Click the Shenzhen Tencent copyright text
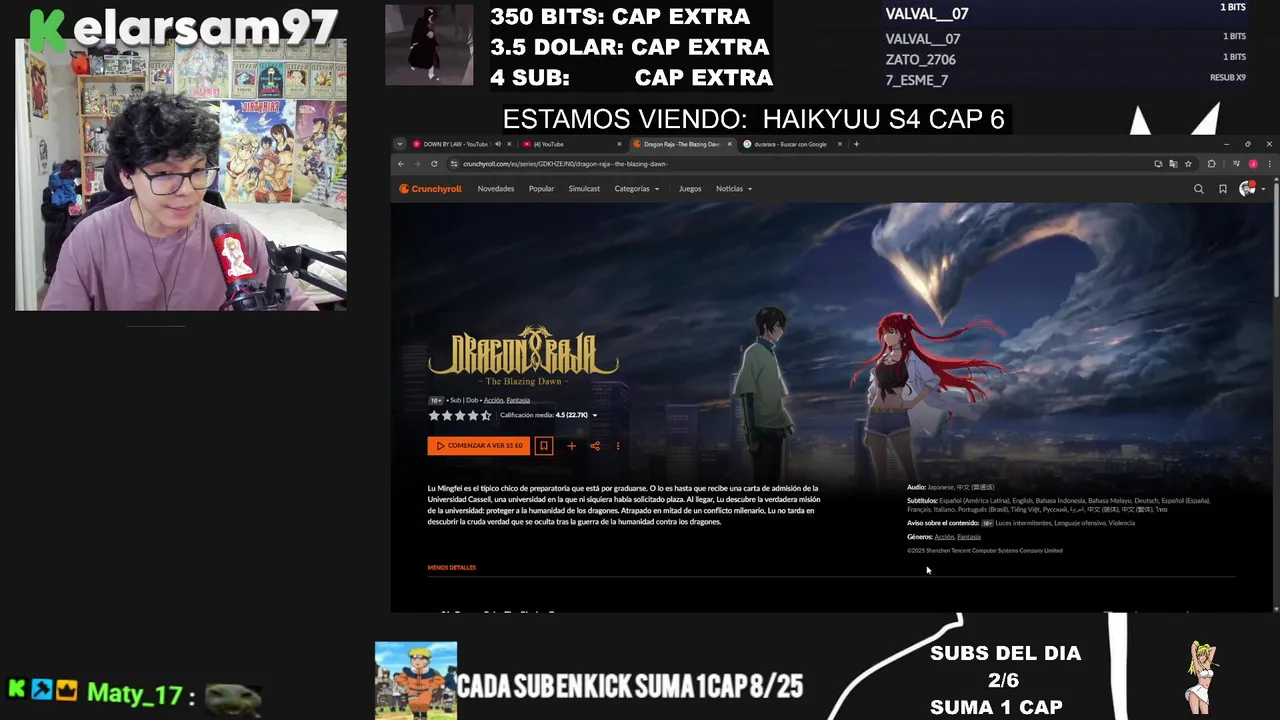Viewport: 1280px width, 720px height. click(985, 551)
